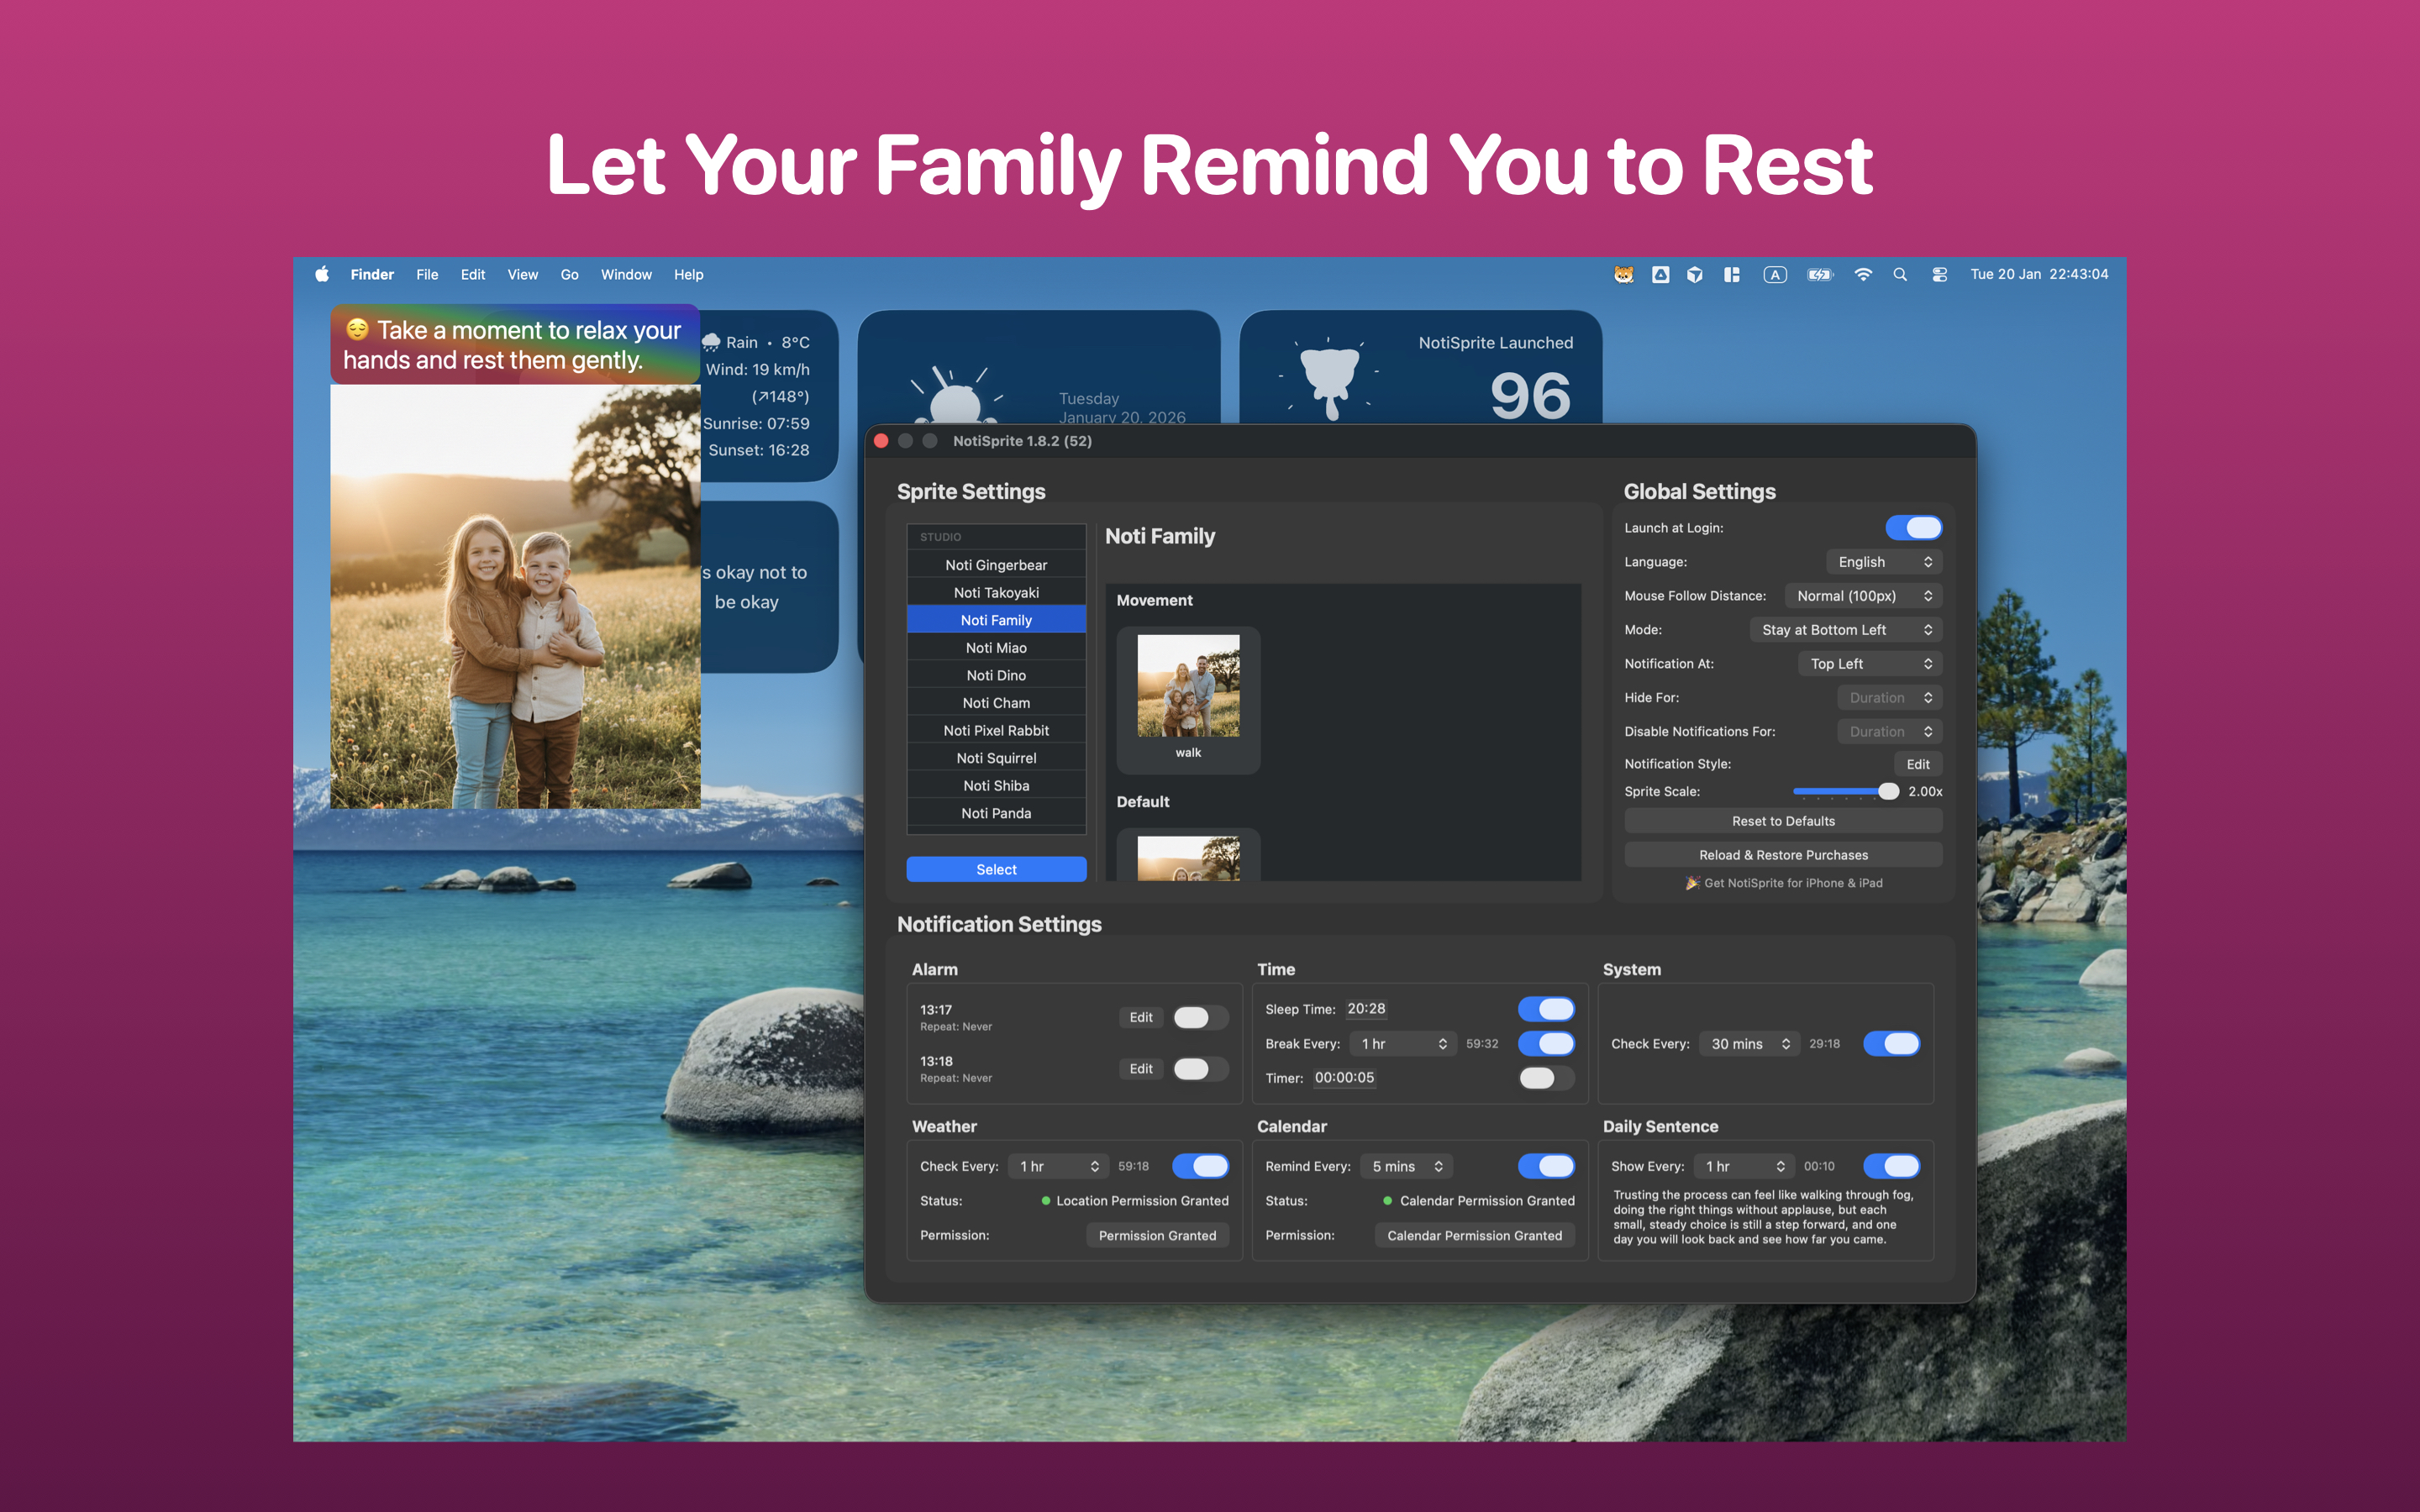Disable the Sleep Time toggle

coord(1545,1009)
